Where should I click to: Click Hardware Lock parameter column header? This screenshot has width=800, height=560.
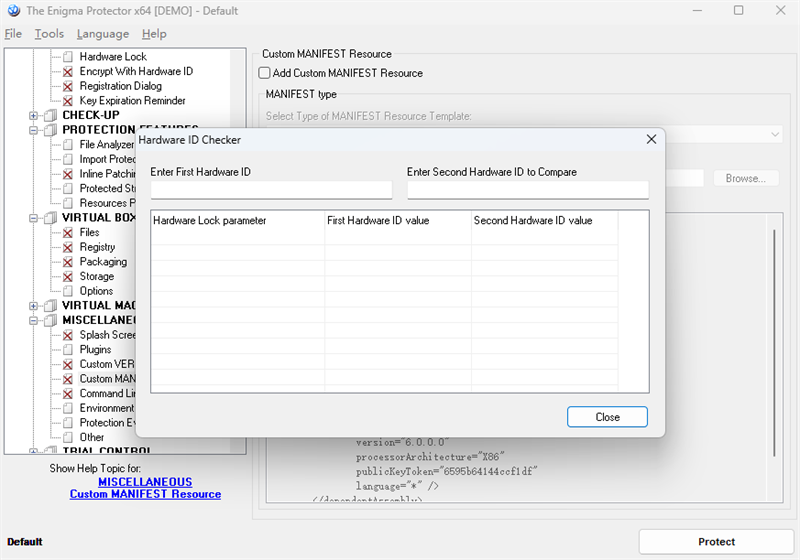[238, 220]
